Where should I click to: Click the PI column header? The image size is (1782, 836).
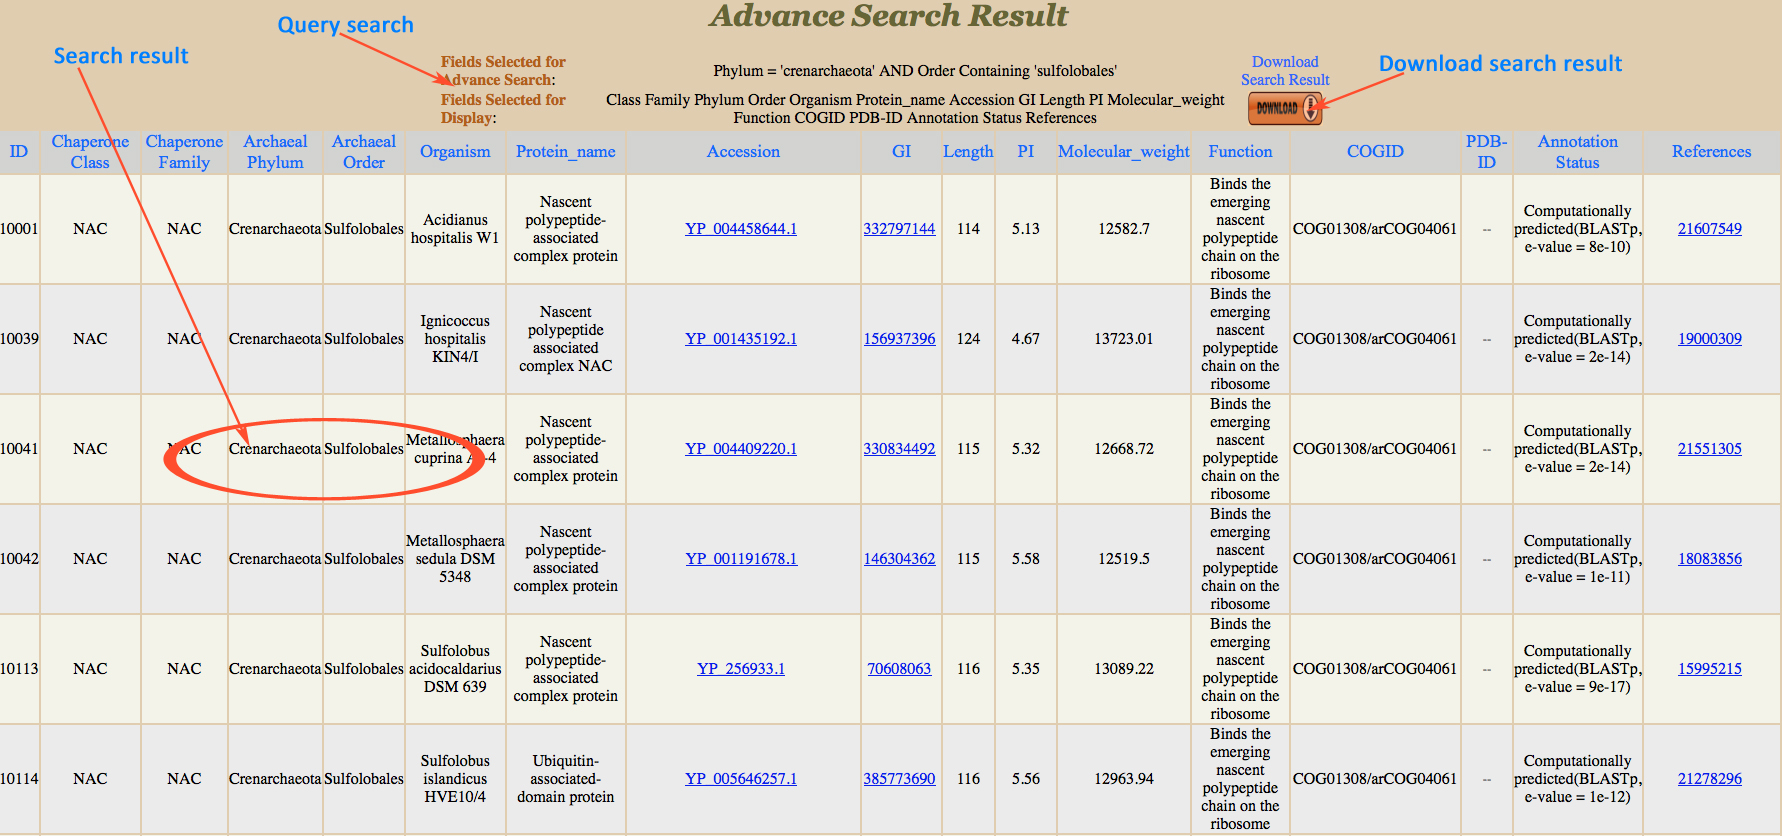1026,152
